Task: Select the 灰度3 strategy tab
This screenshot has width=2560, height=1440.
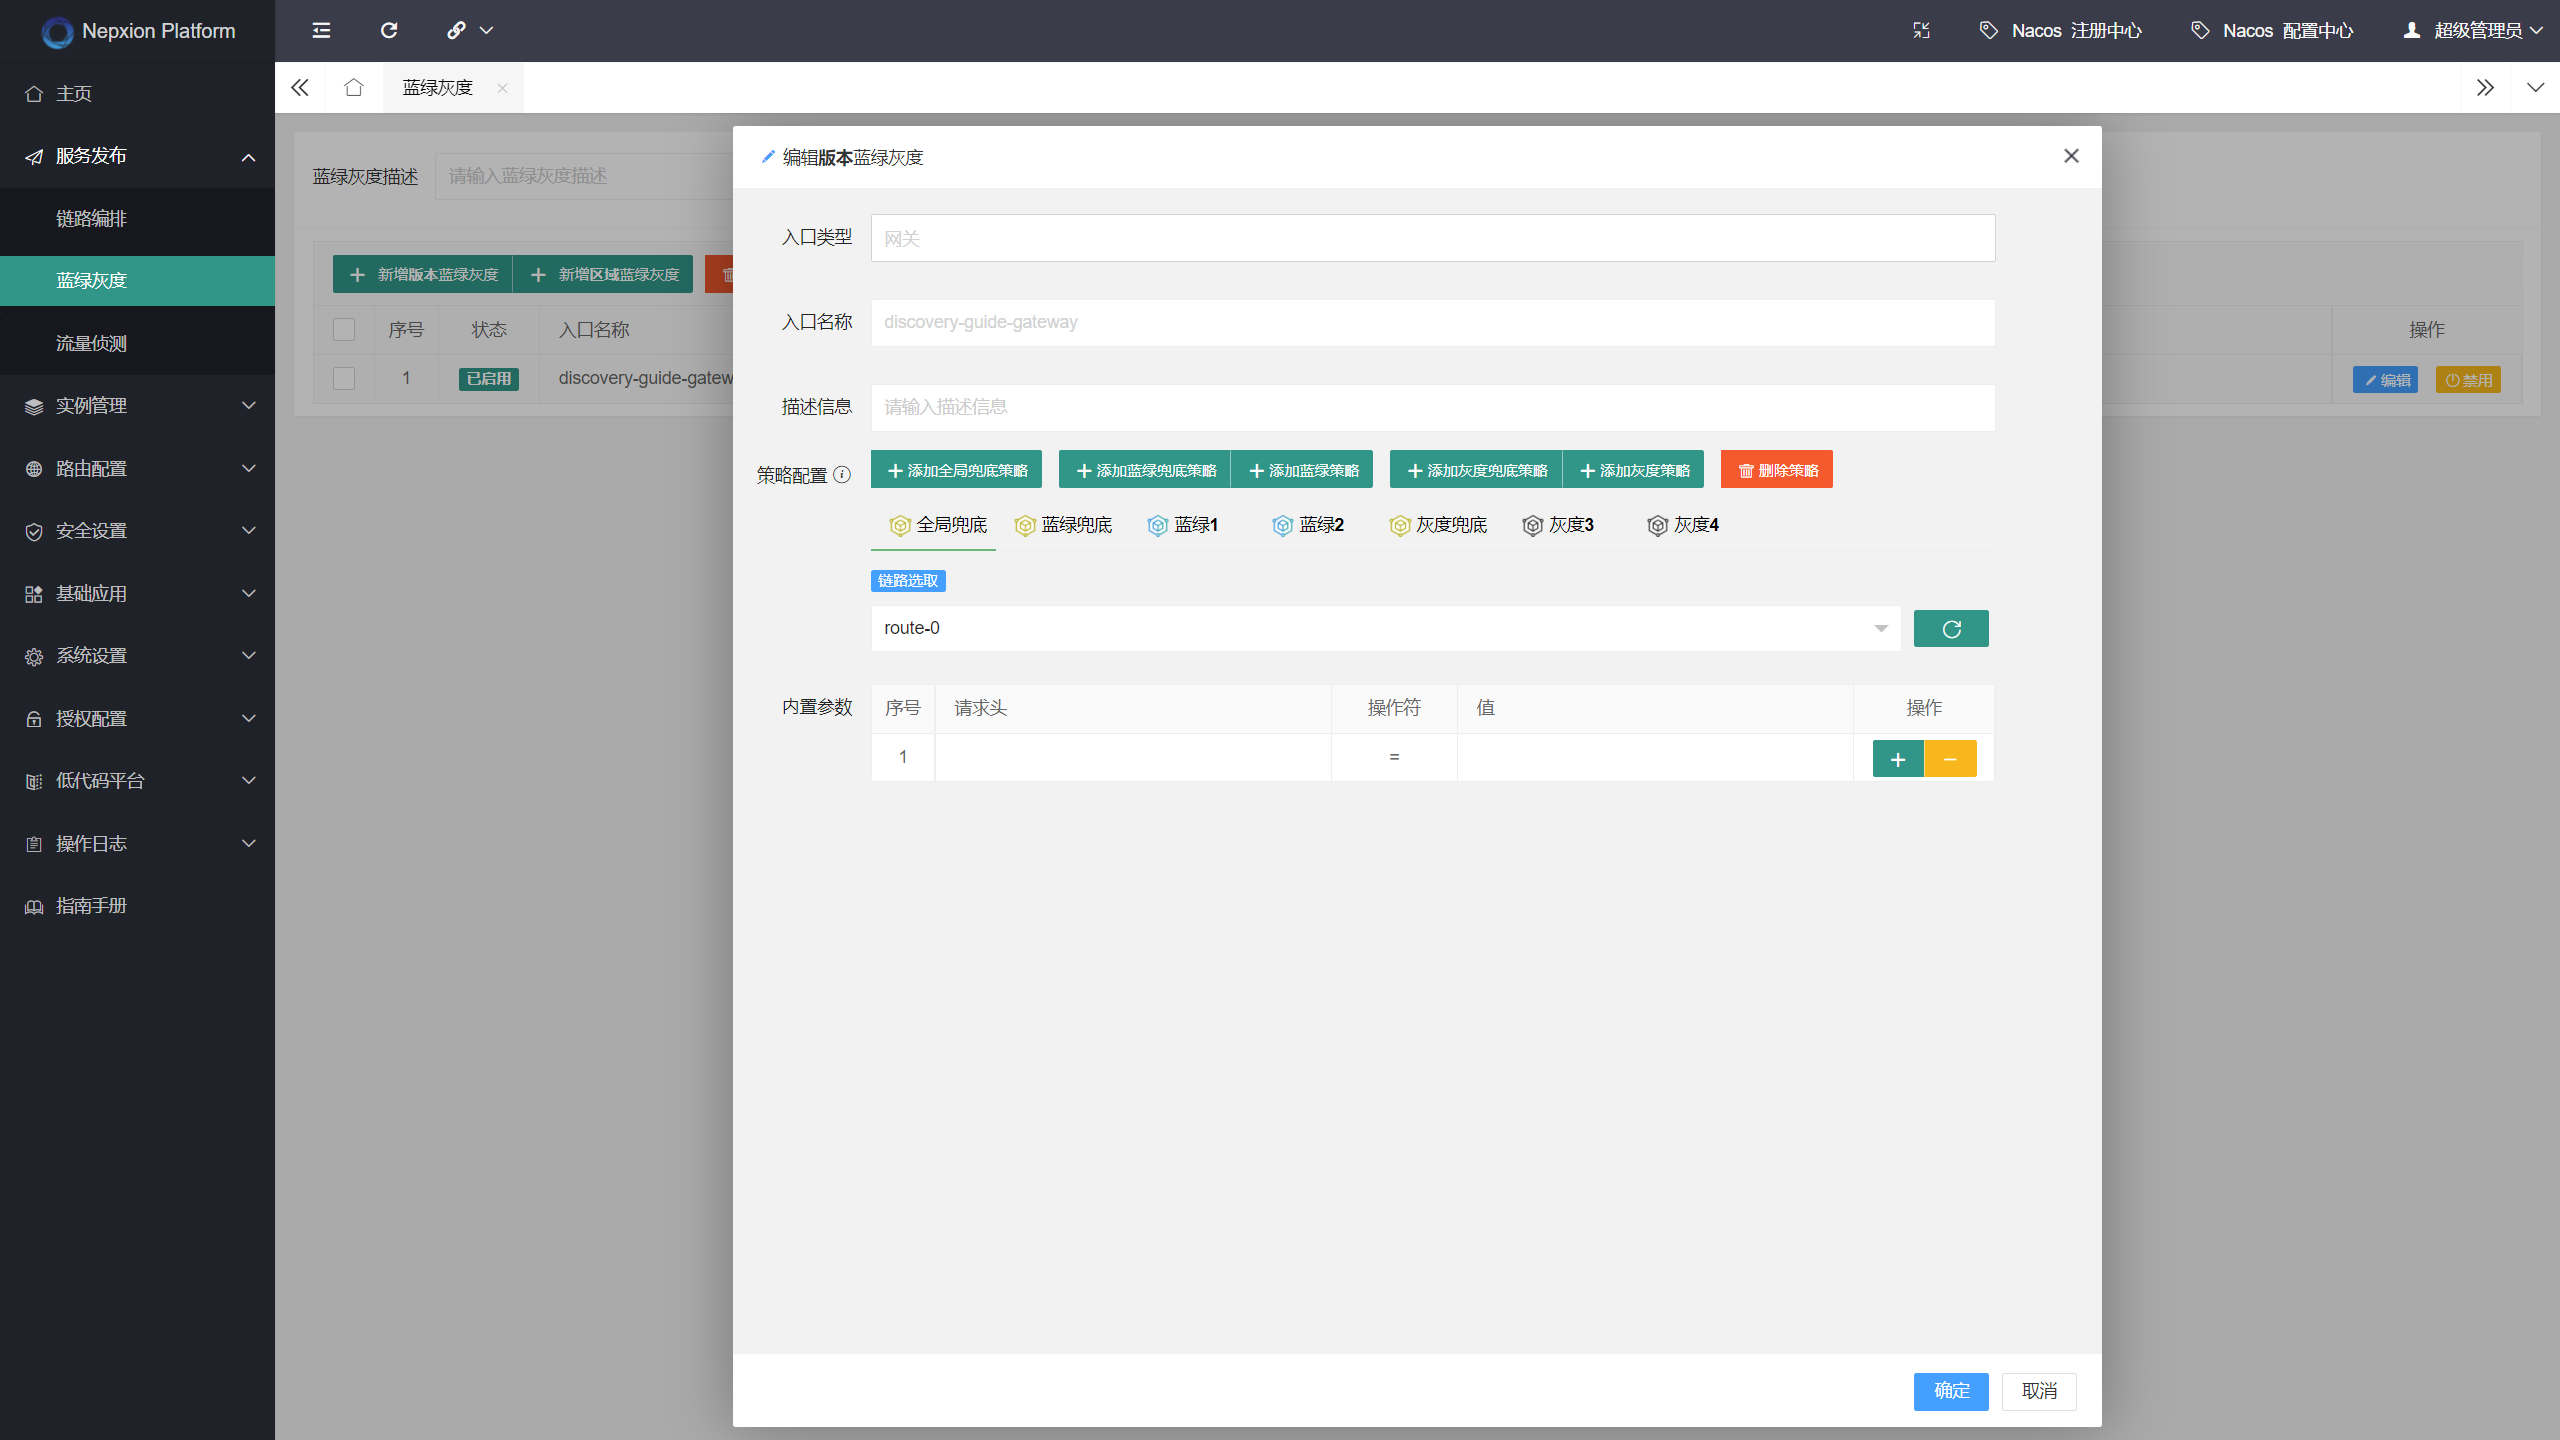Action: point(1558,525)
